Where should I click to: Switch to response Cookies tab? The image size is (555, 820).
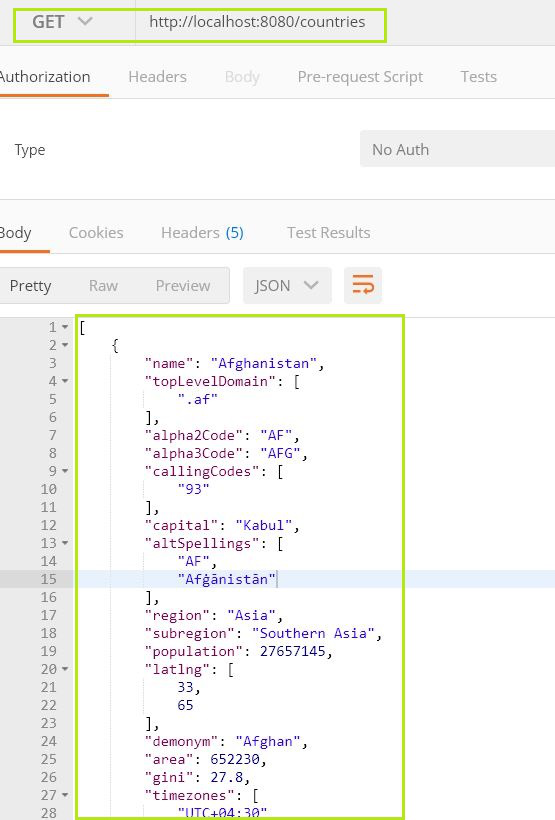point(96,233)
